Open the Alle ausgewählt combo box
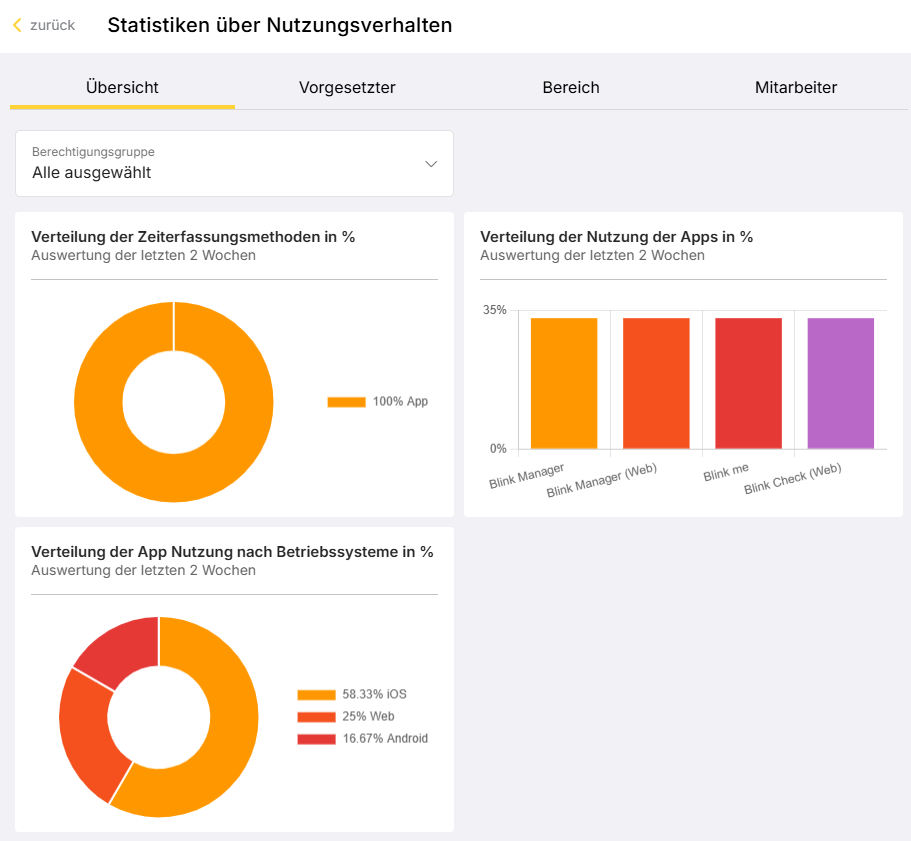This screenshot has width=911, height=841. tap(234, 164)
